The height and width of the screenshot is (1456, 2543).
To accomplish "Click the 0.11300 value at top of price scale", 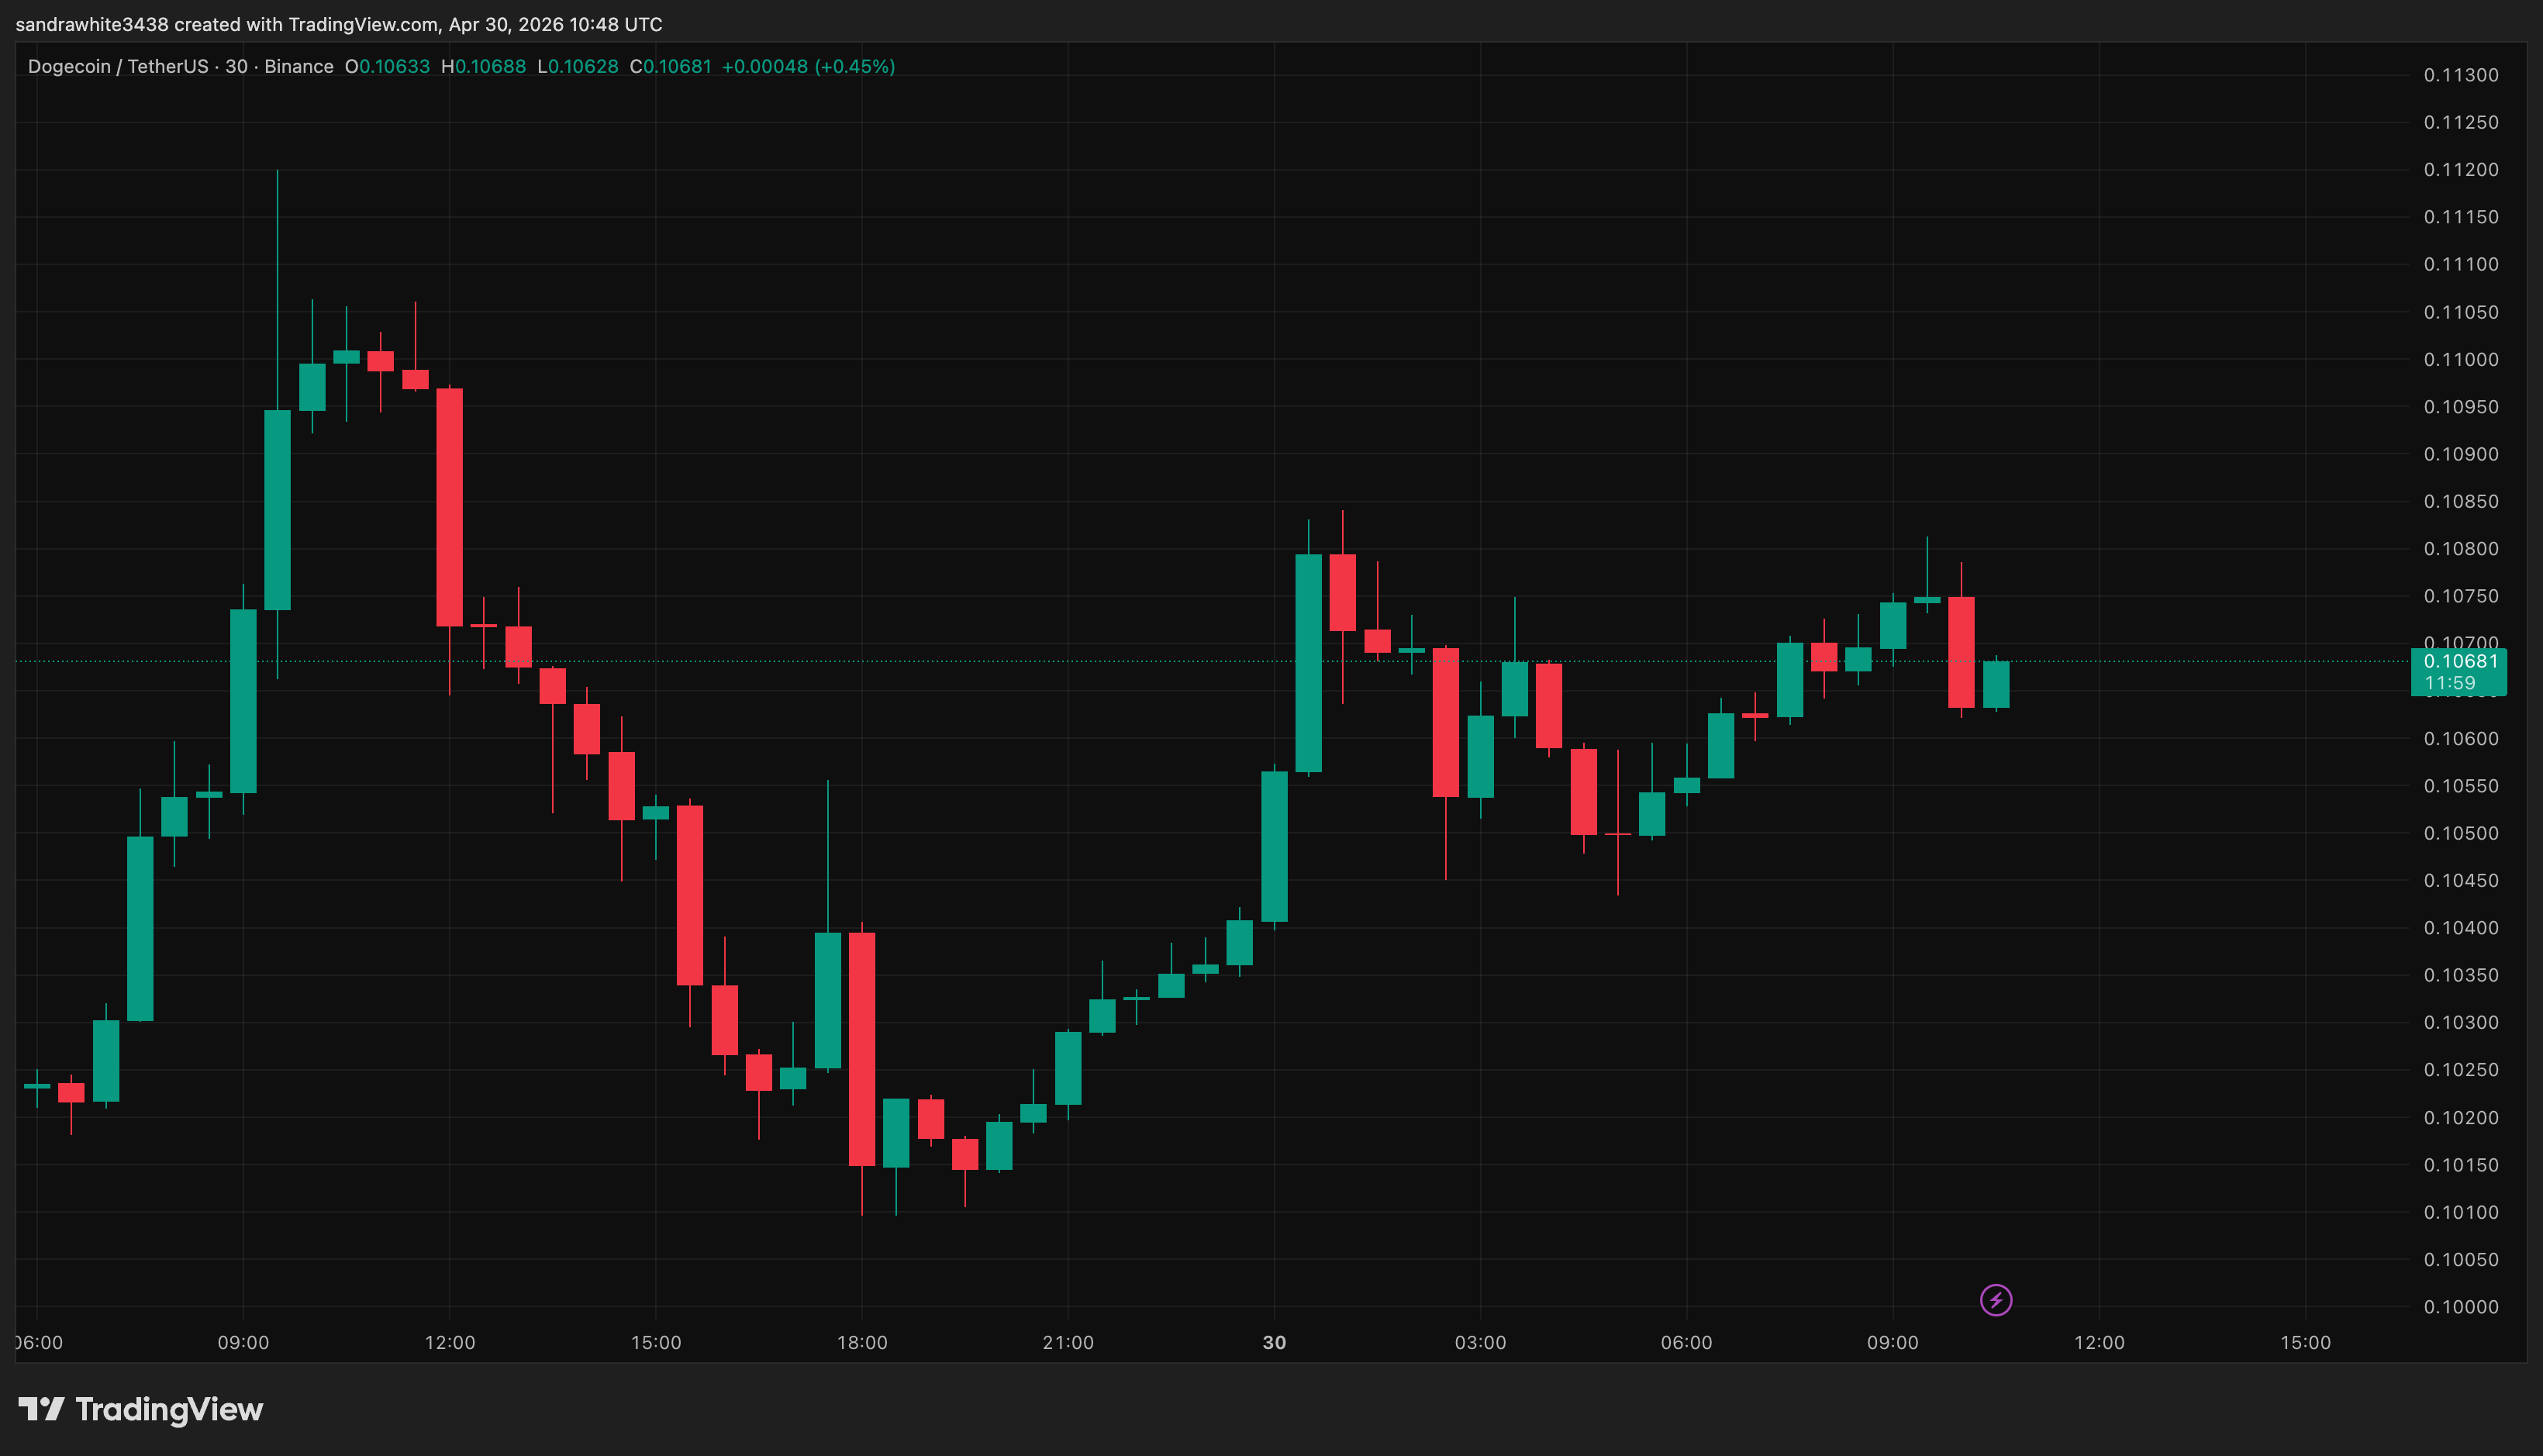I will coord(2464,74).
